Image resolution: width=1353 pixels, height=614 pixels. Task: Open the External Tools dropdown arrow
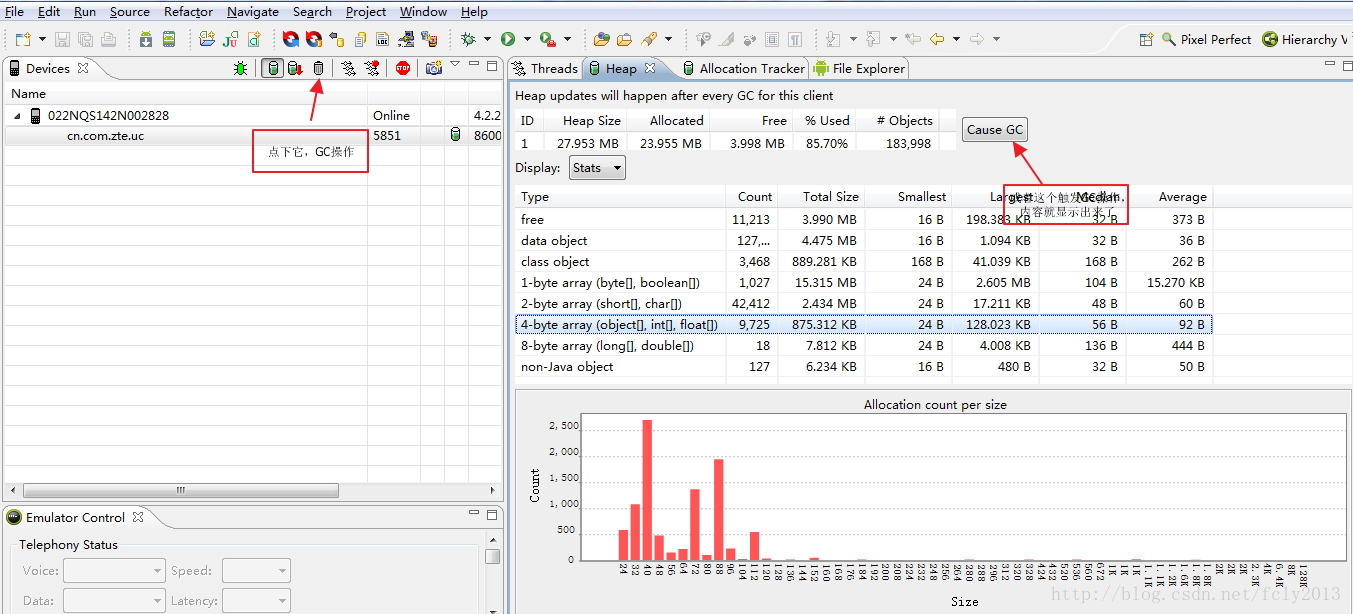click(567, 40)
